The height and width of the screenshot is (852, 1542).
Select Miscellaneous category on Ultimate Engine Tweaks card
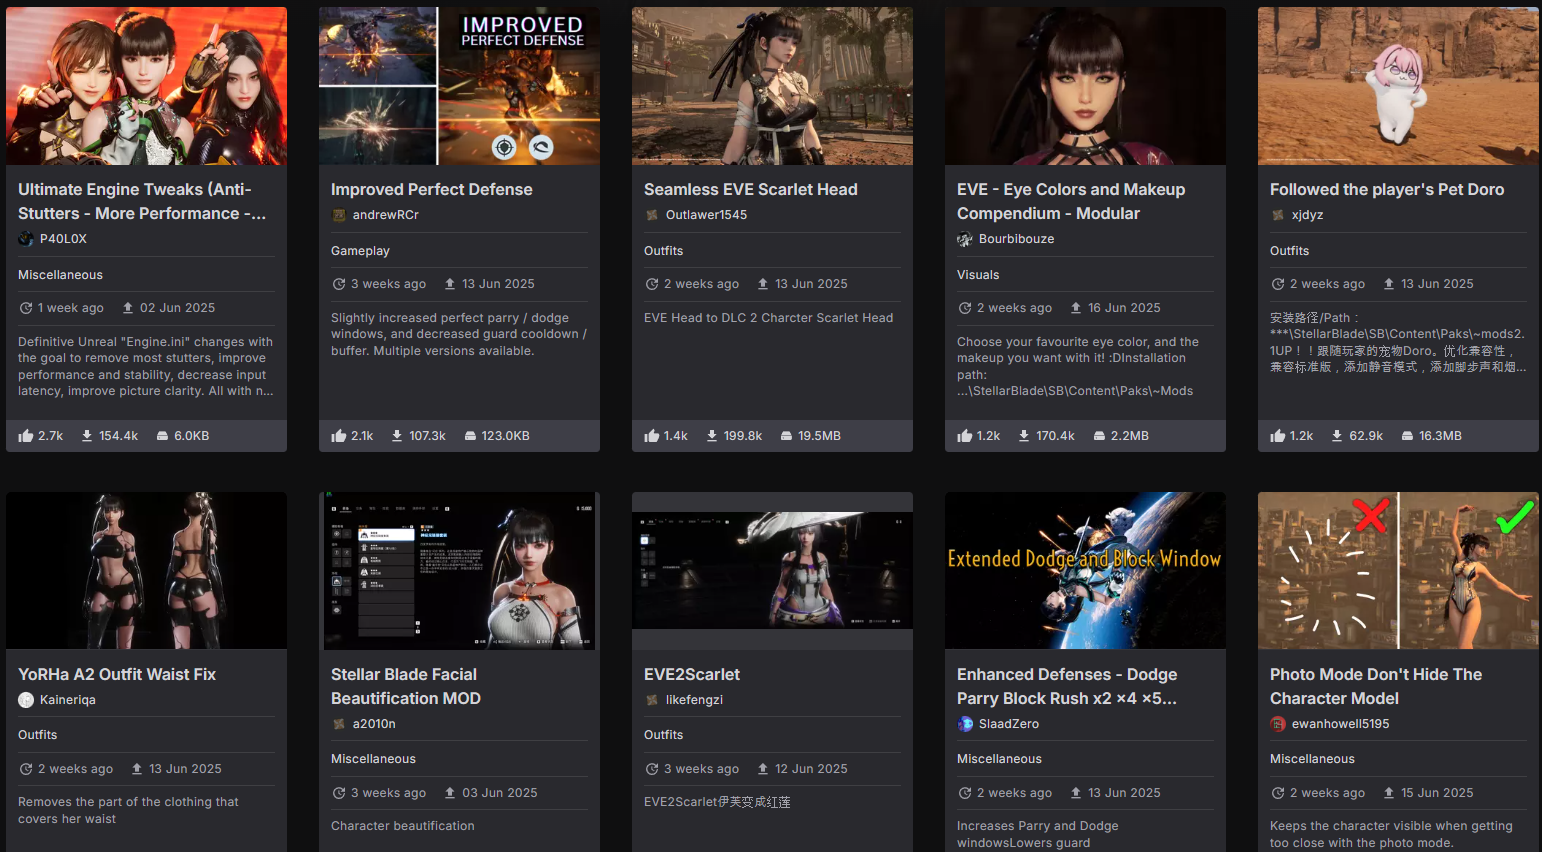(60, 275)
